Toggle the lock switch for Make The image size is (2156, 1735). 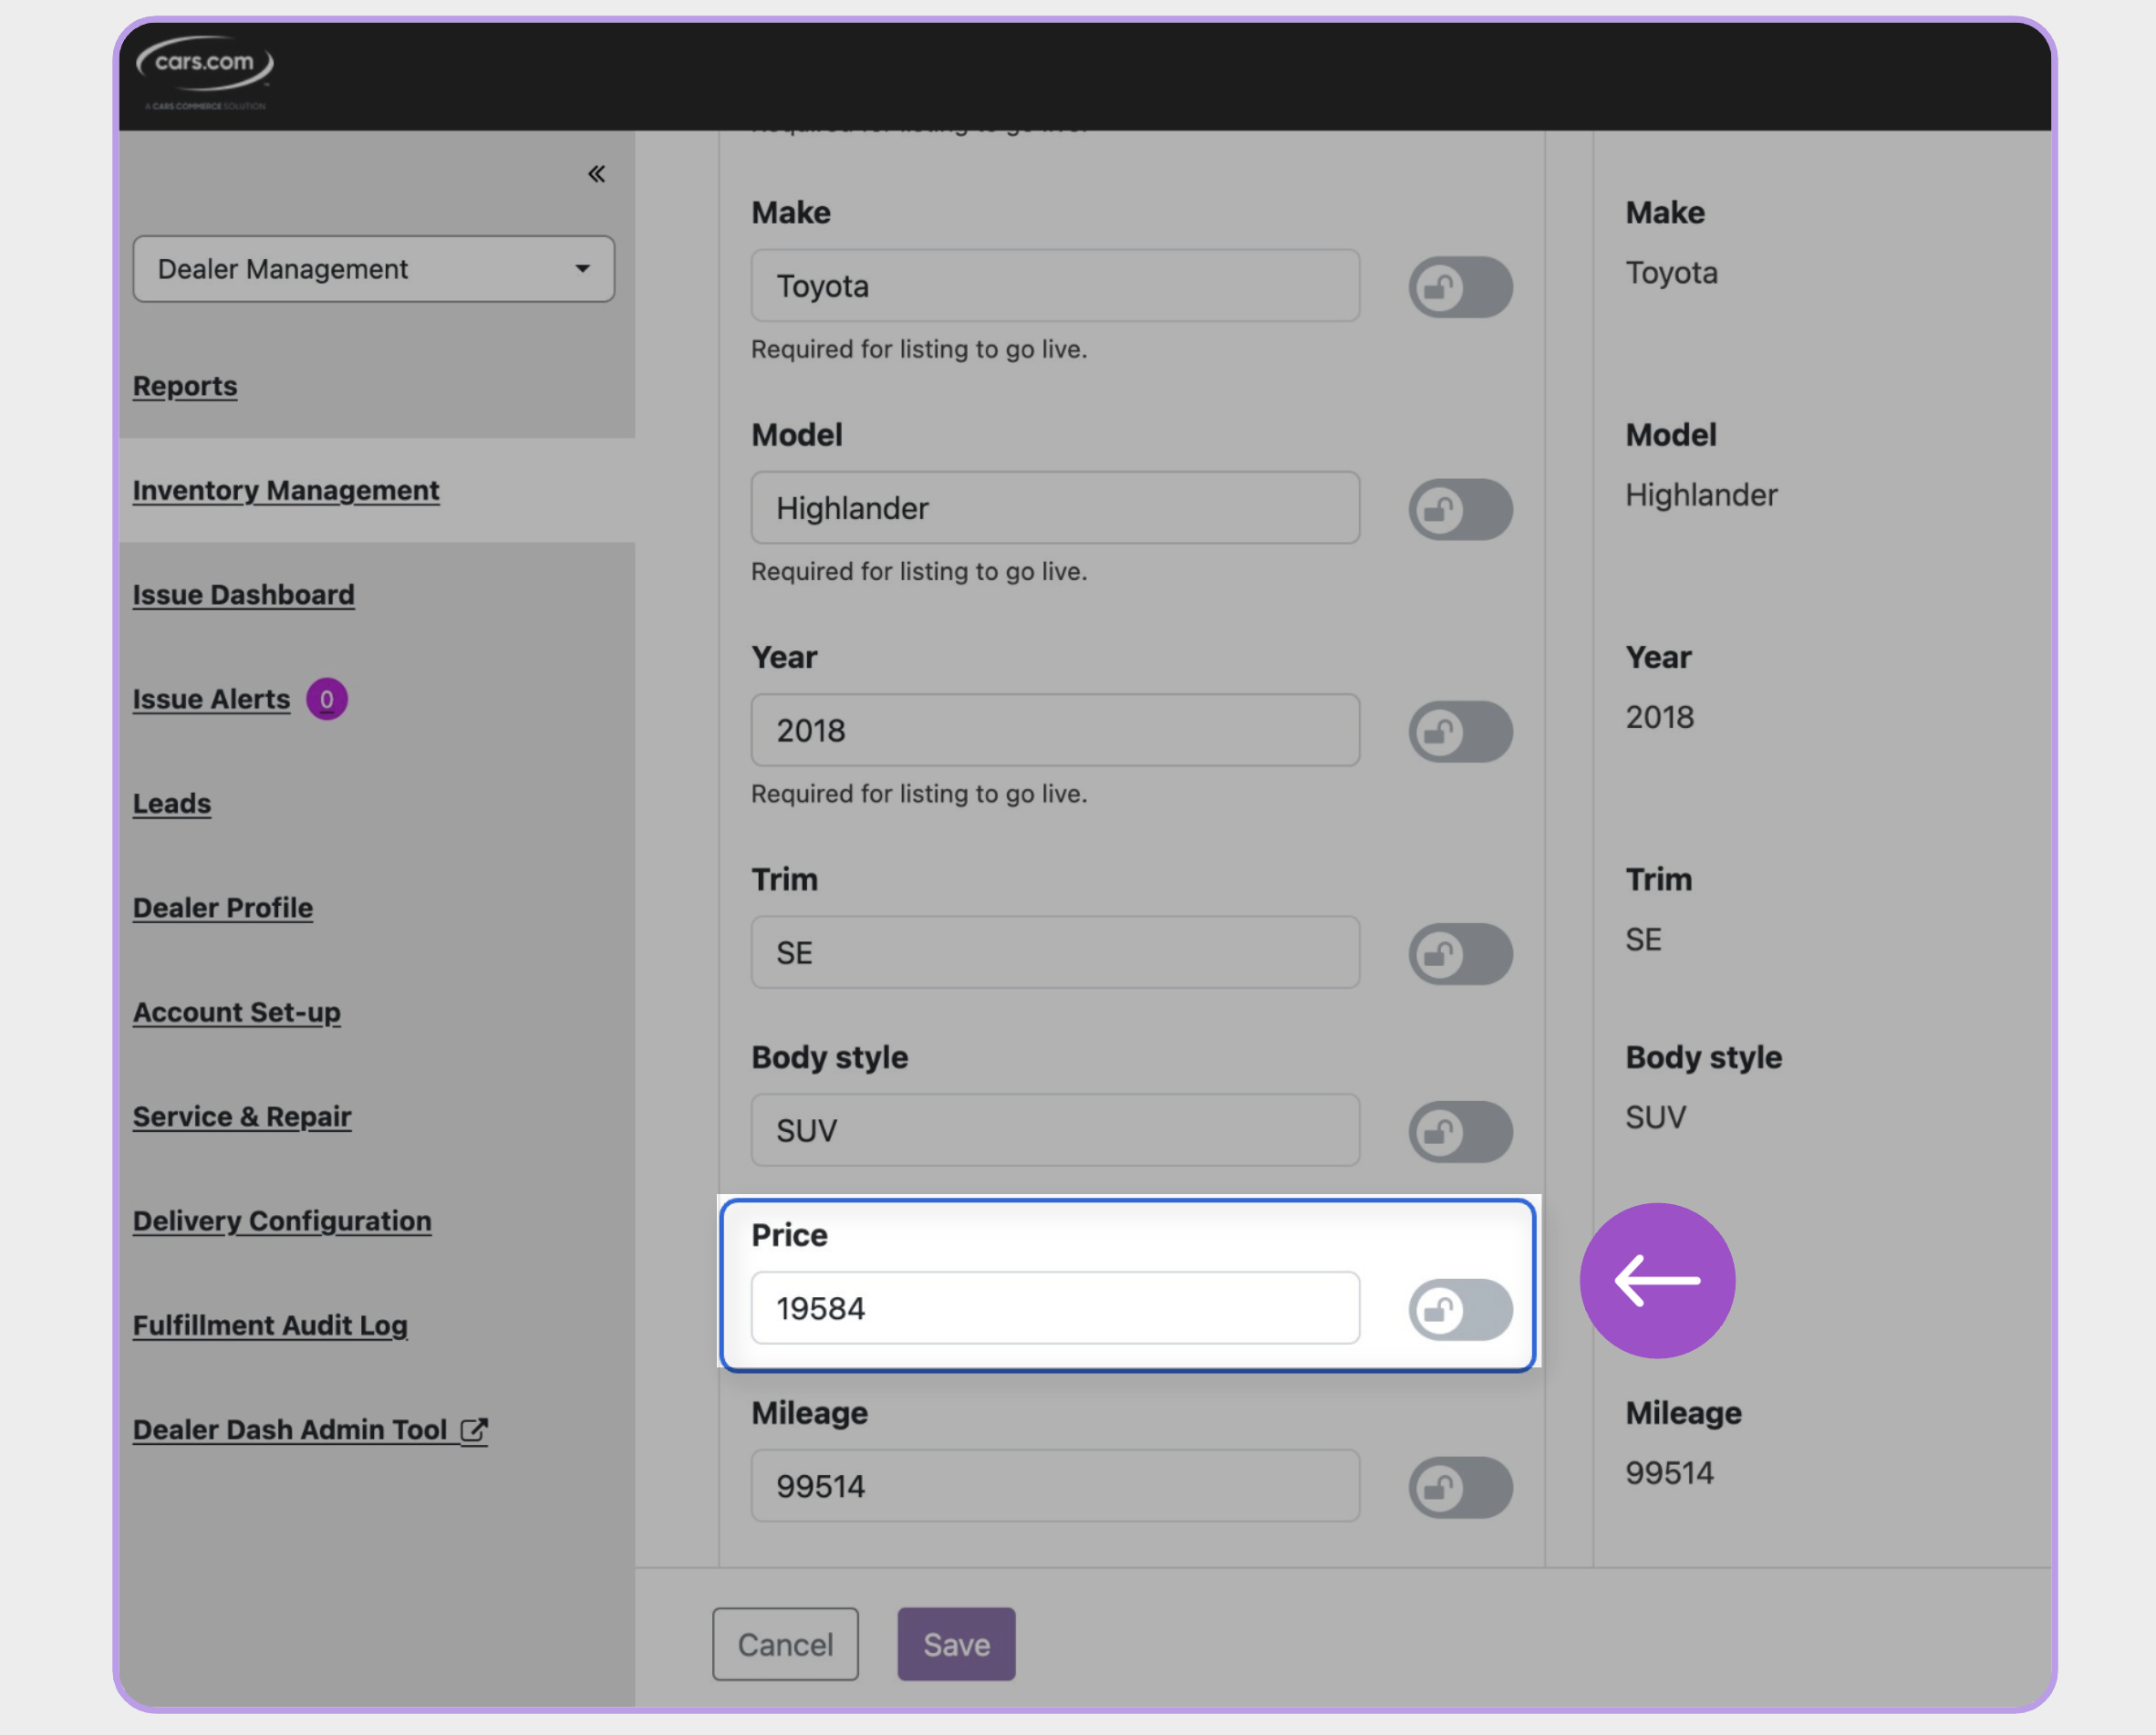tap(1460, 288)
